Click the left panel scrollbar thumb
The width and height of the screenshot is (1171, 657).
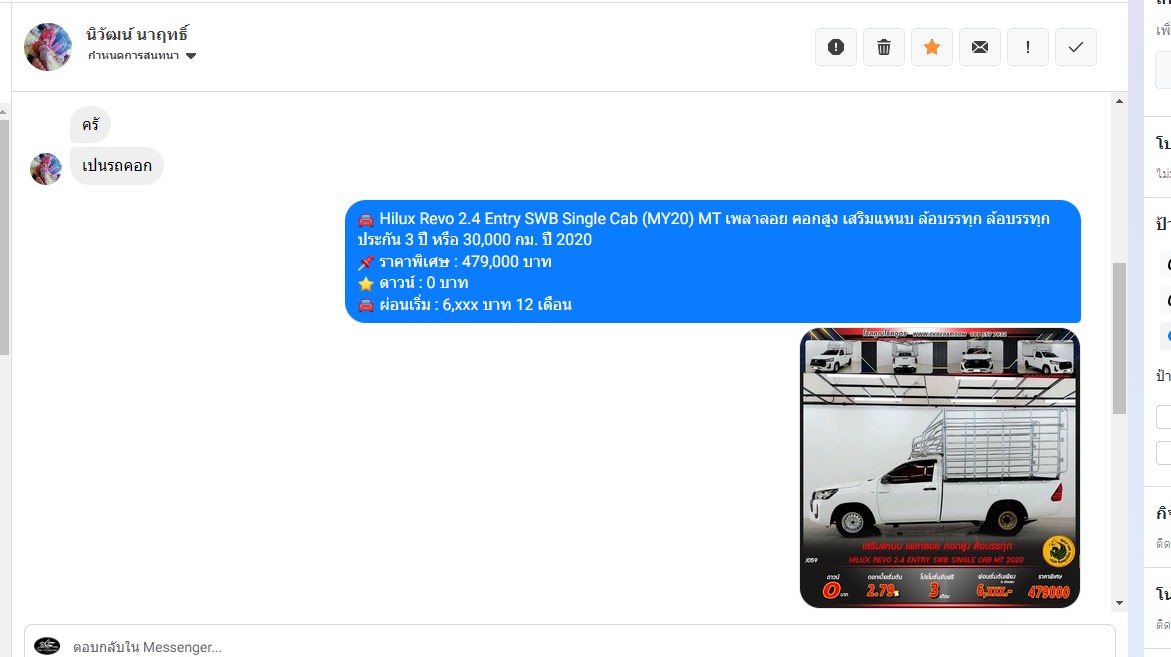(x=4, y=237)
